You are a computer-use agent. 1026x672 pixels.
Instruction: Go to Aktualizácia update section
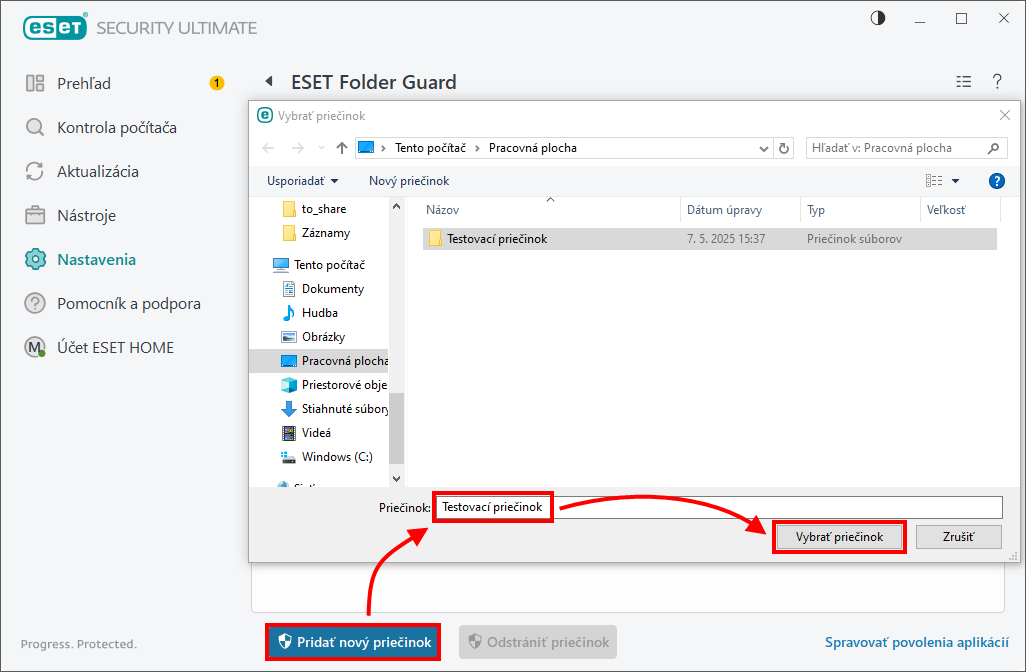[82, 171]
